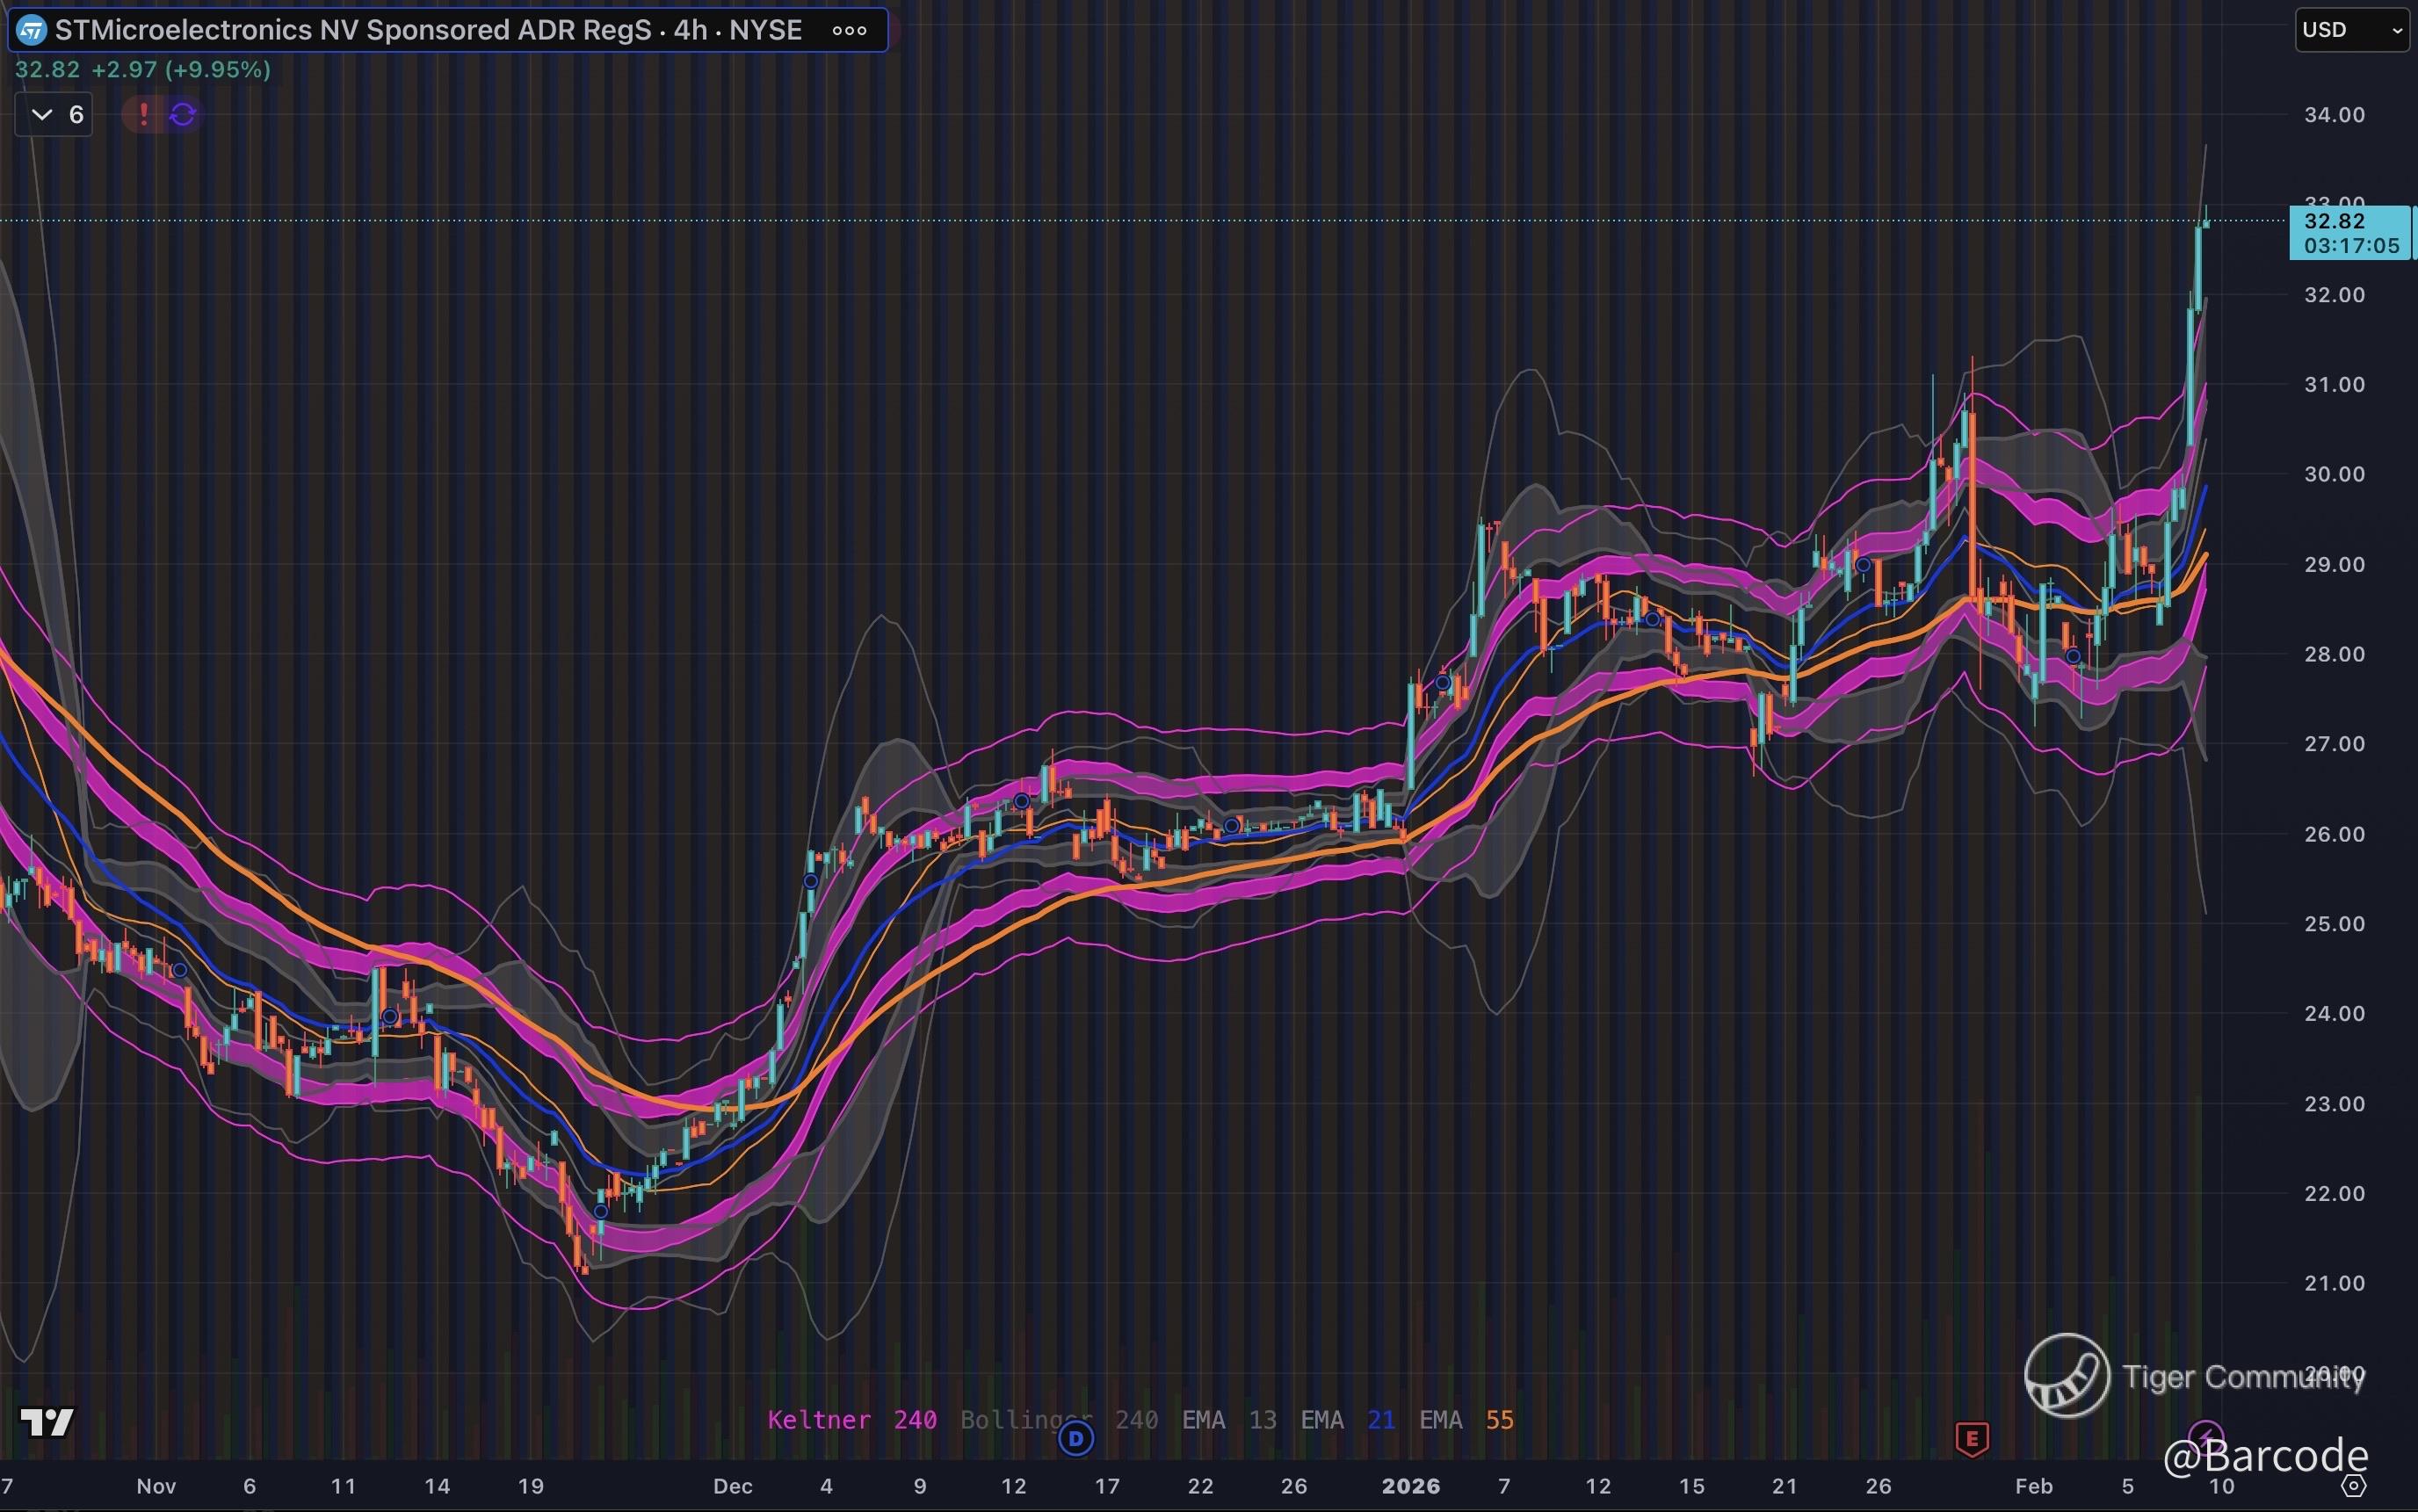Screen dimensions: 2418x1512
Task: Open chart settings hexagon gear icon
Action: (2354, 1486)
